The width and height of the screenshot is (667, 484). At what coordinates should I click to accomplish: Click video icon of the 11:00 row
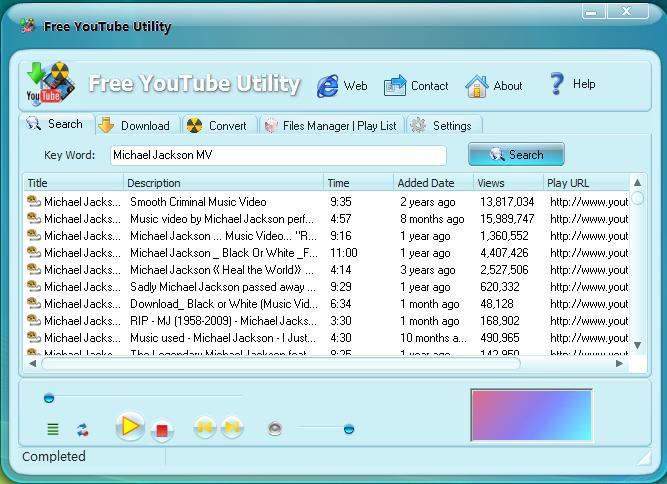tap(34, 252)
